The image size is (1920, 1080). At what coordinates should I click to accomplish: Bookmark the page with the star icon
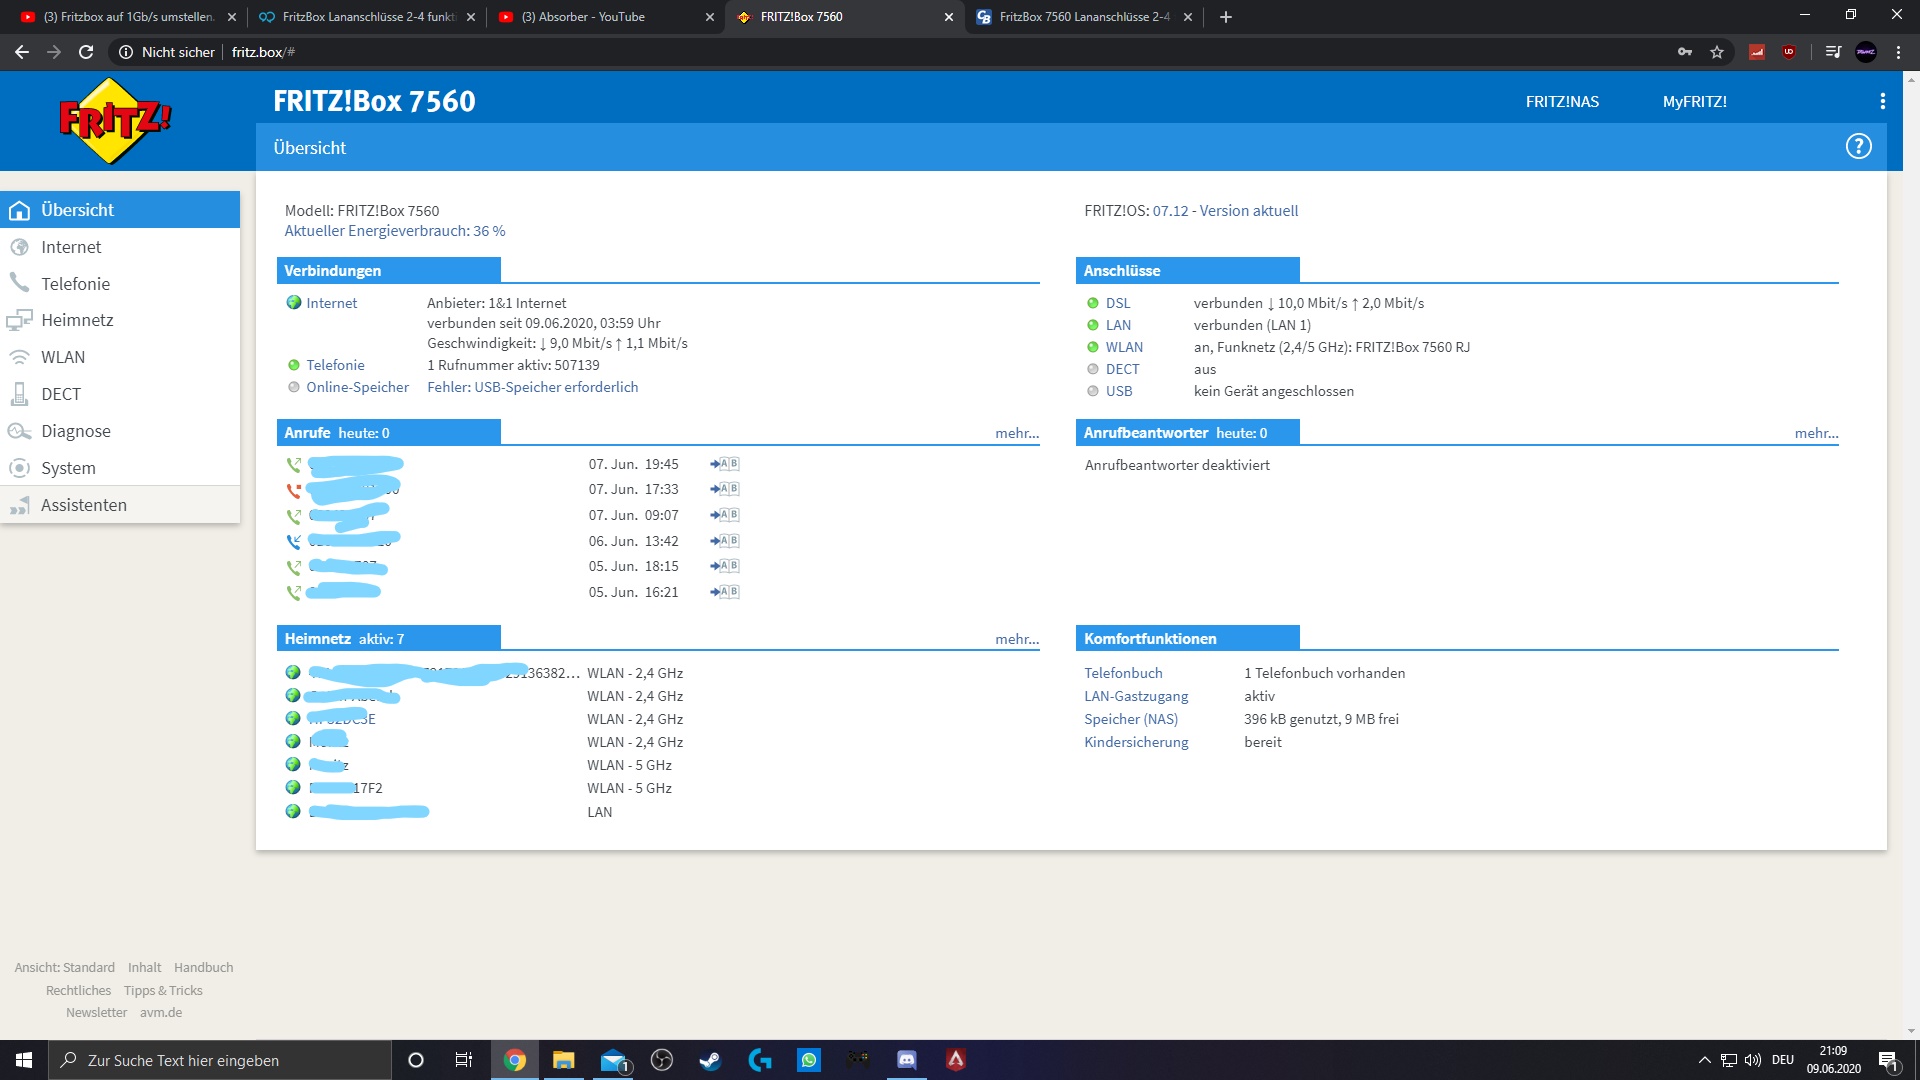(1717, 52)
